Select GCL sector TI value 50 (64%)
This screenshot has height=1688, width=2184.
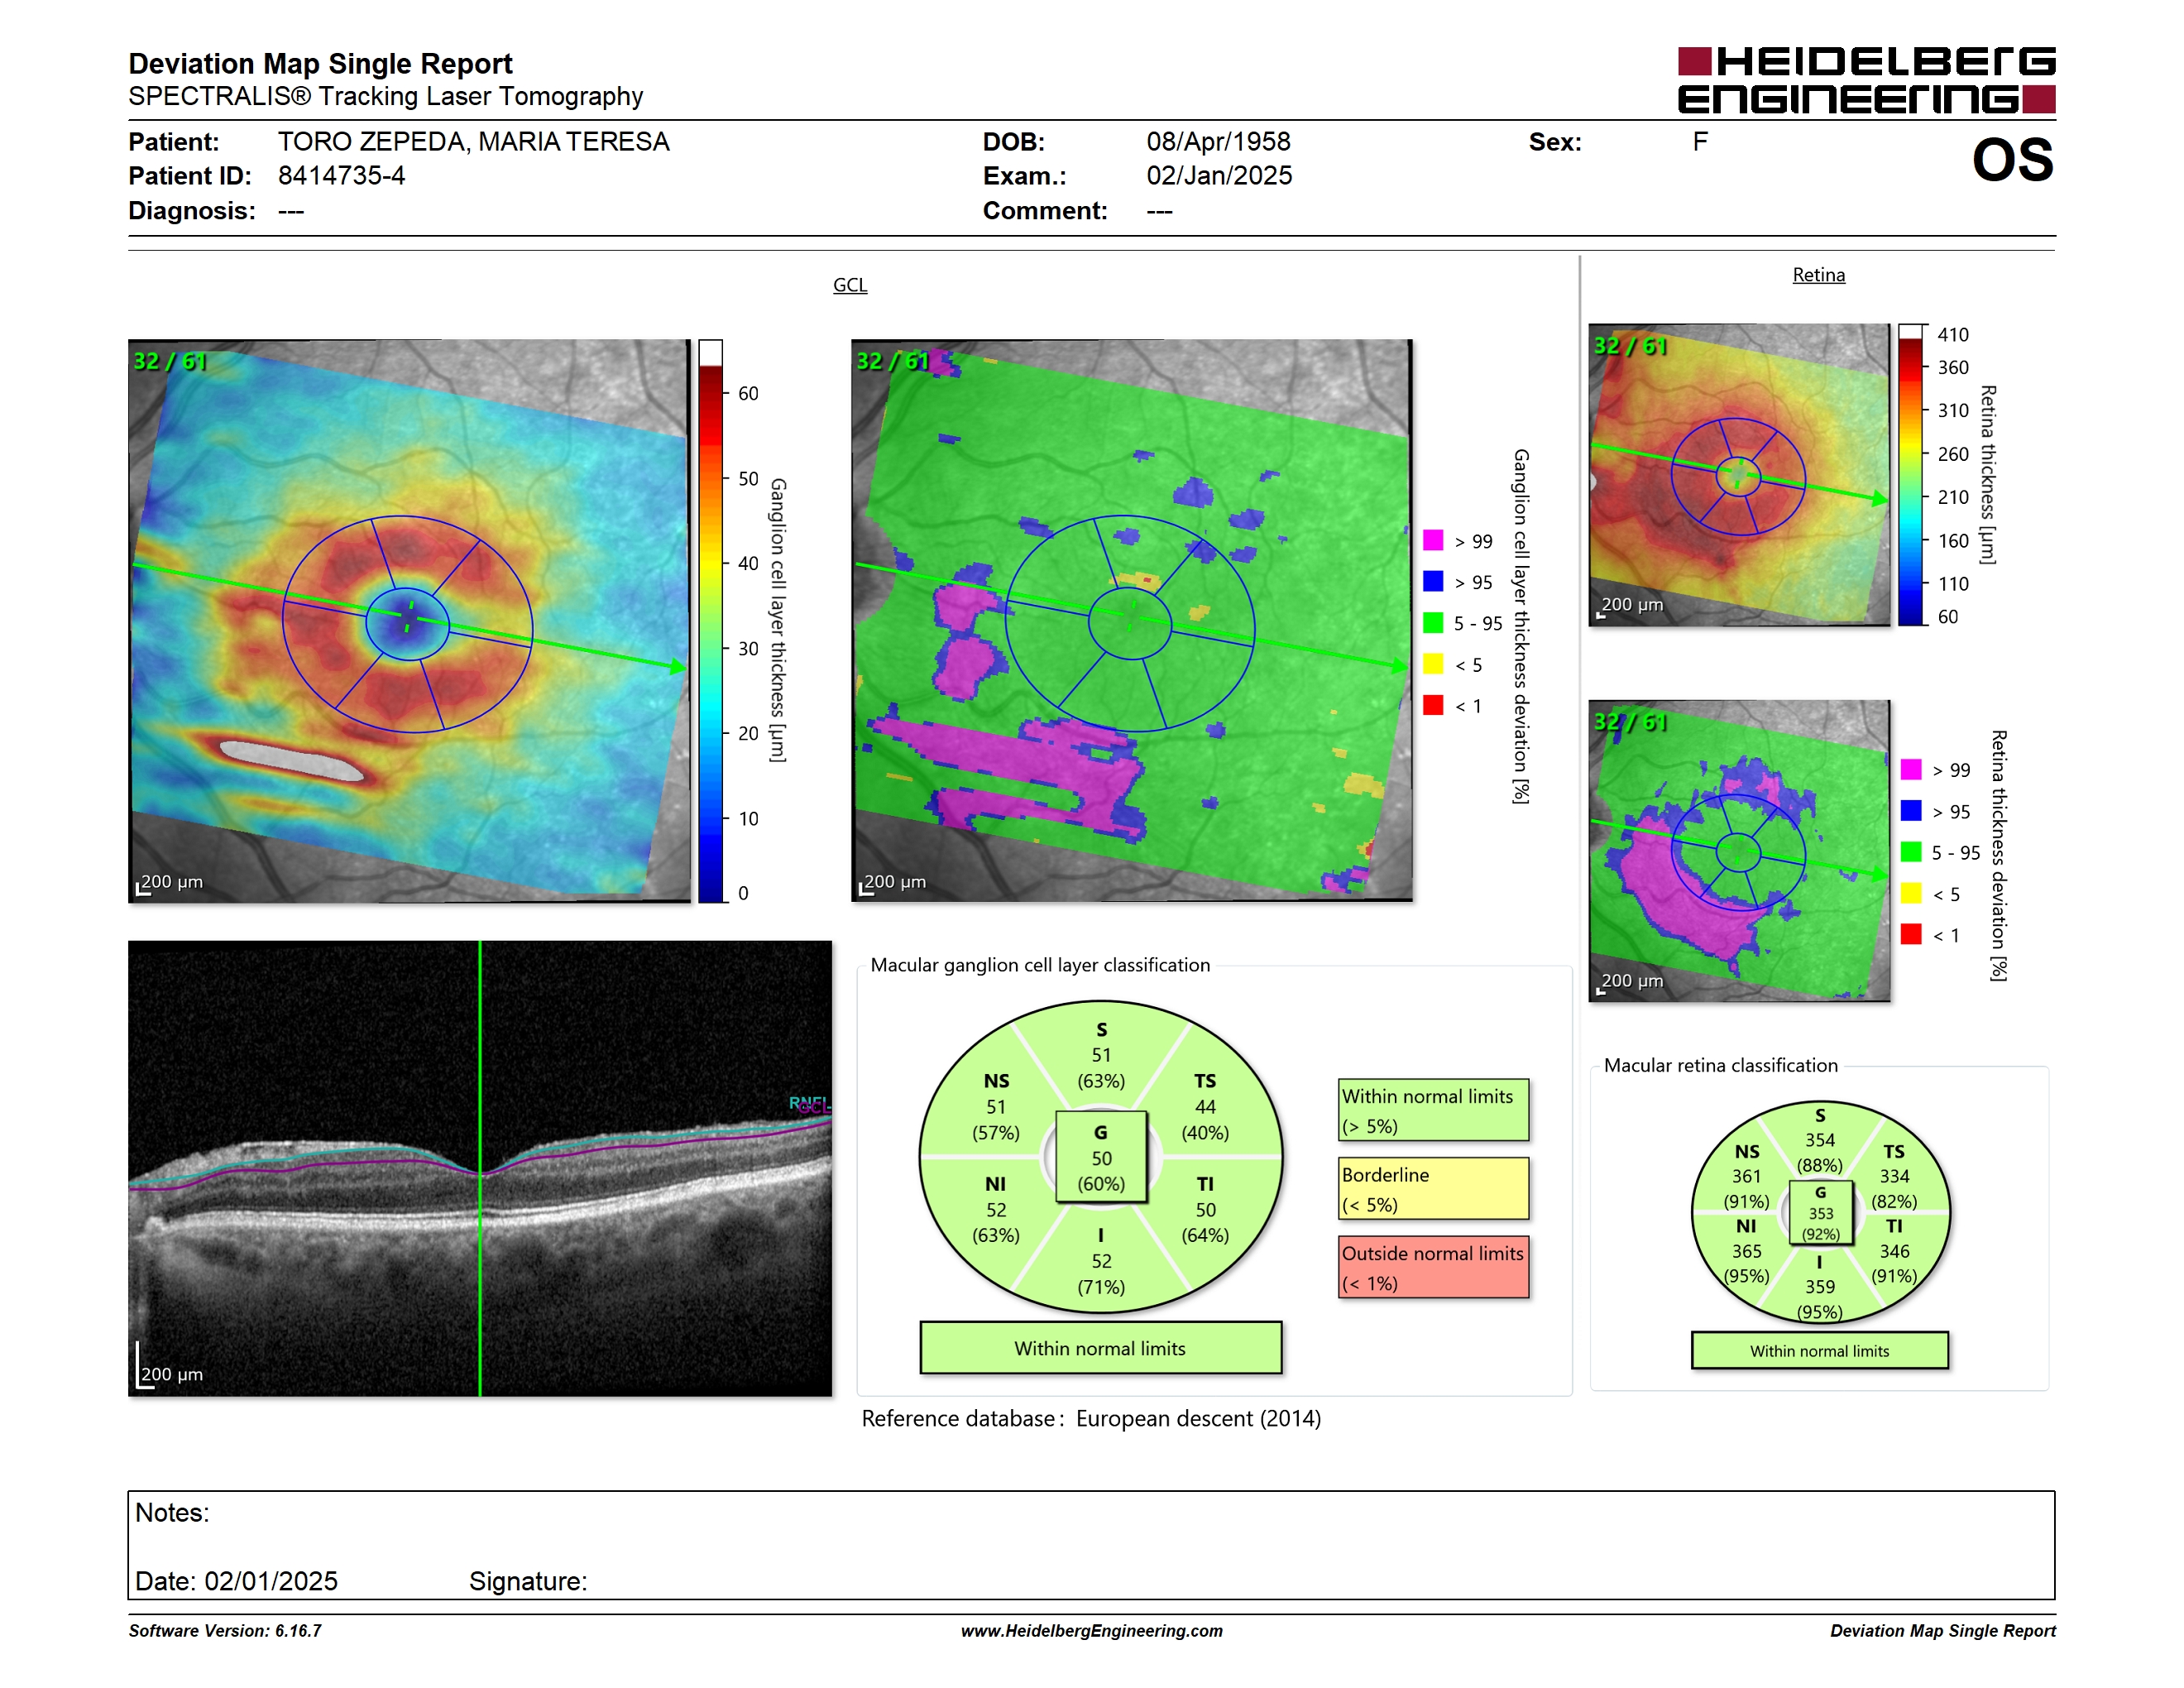pyautogui.click(x=1205, y=1210)
